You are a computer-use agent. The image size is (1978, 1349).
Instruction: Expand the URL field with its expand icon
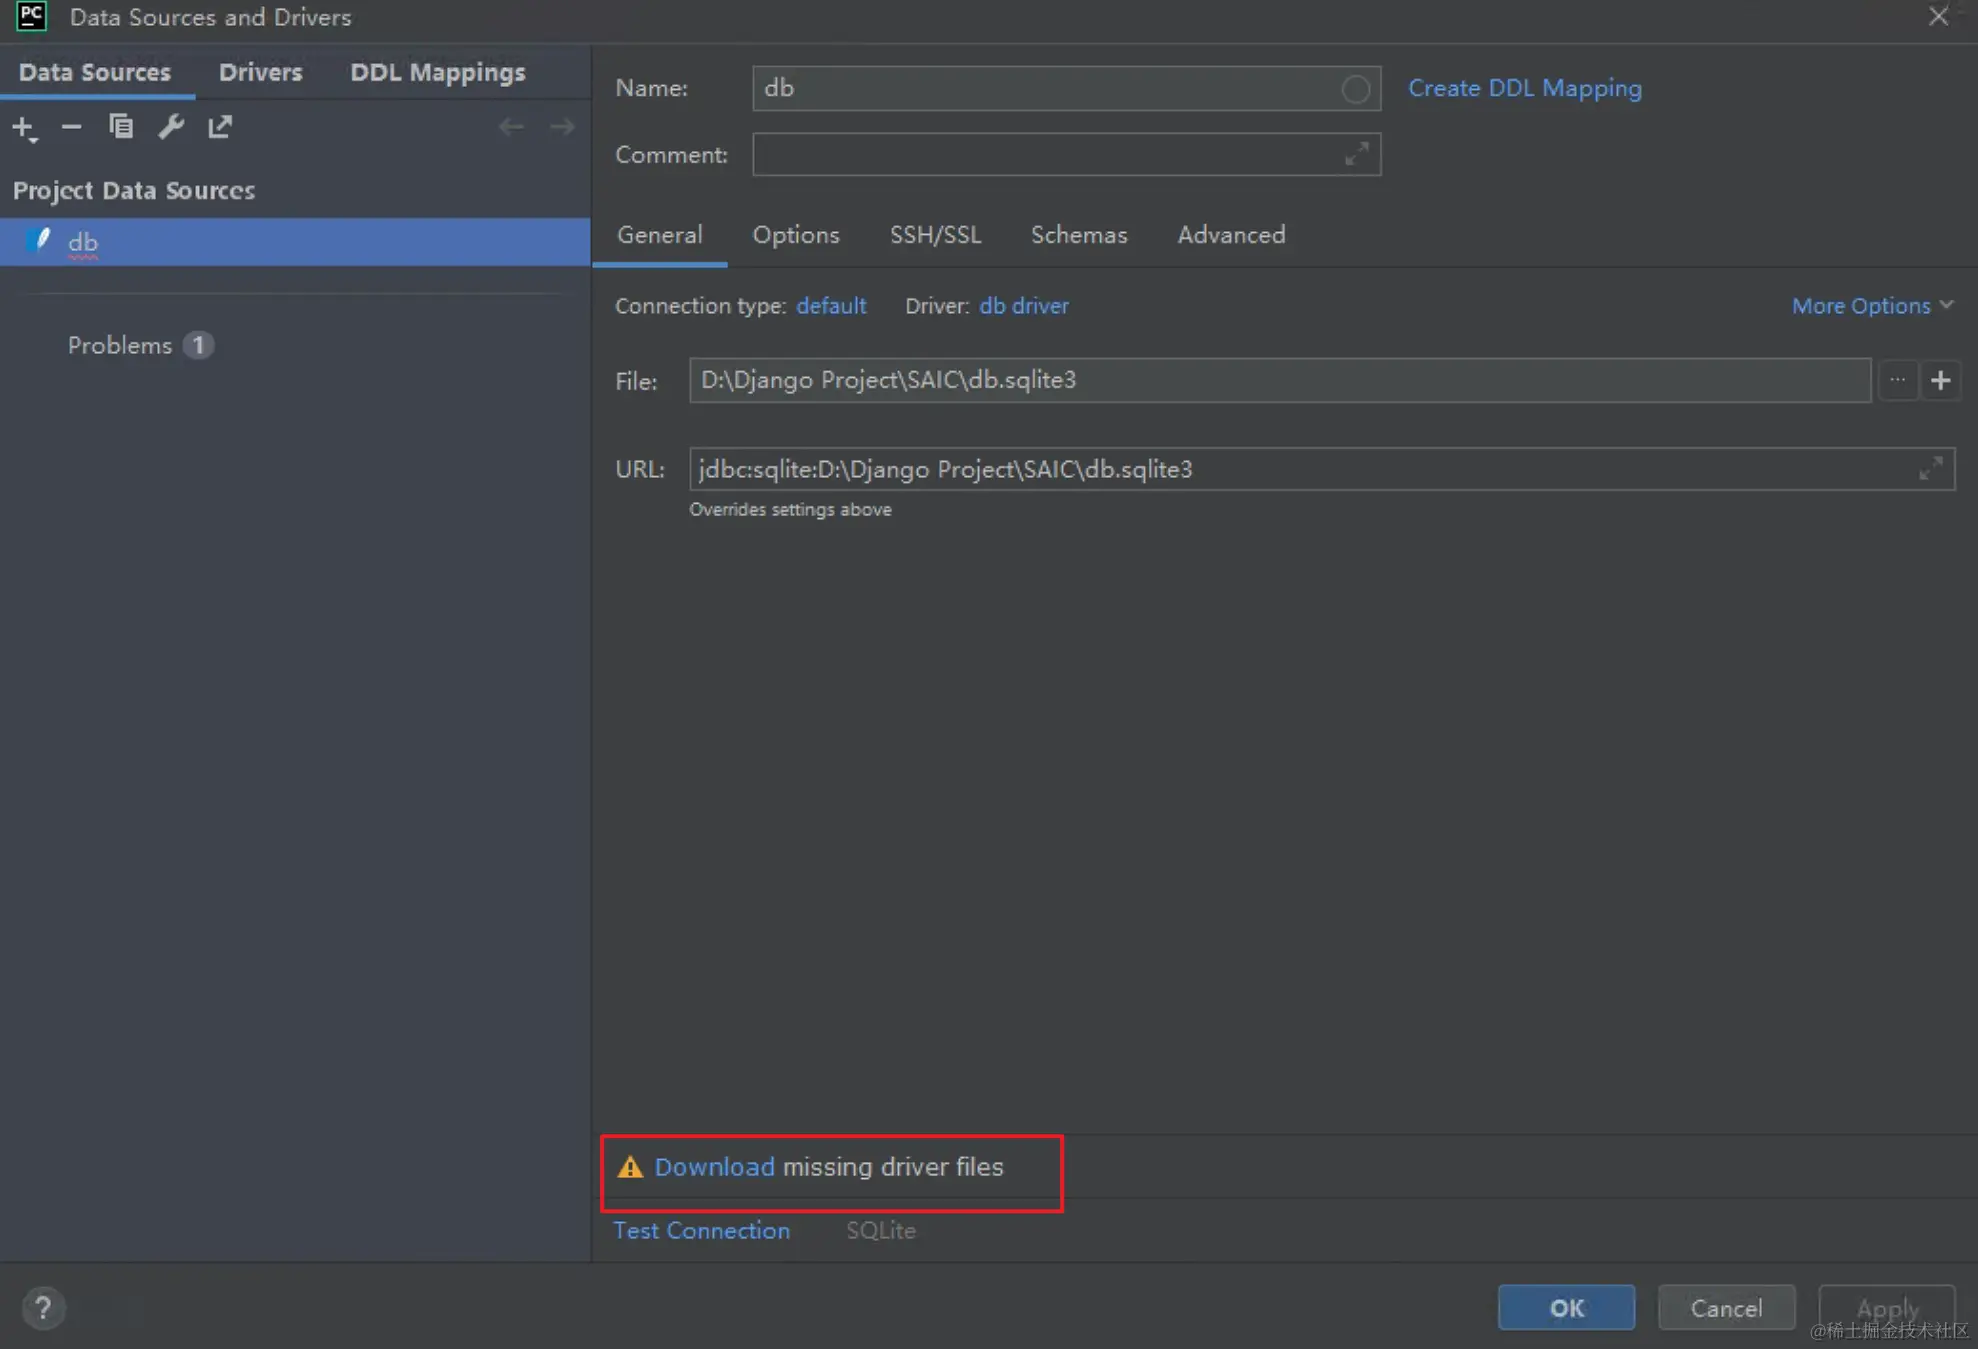1930,469
